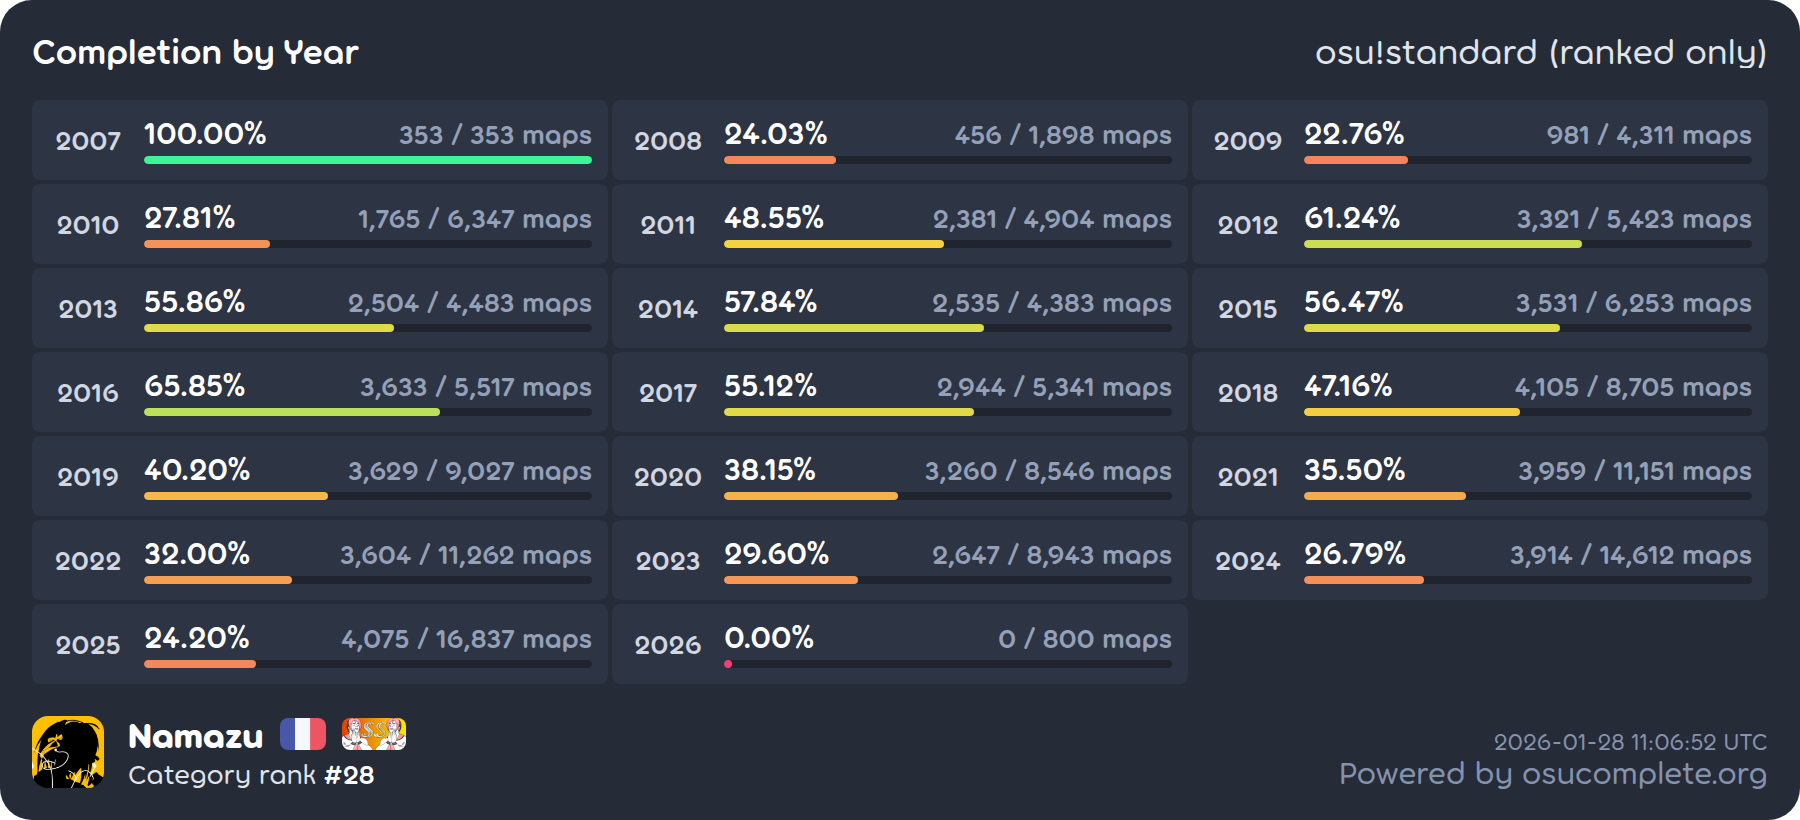Click the 3,959 / 11,151 maps count
The image size is (1800, 820).
1634,471
